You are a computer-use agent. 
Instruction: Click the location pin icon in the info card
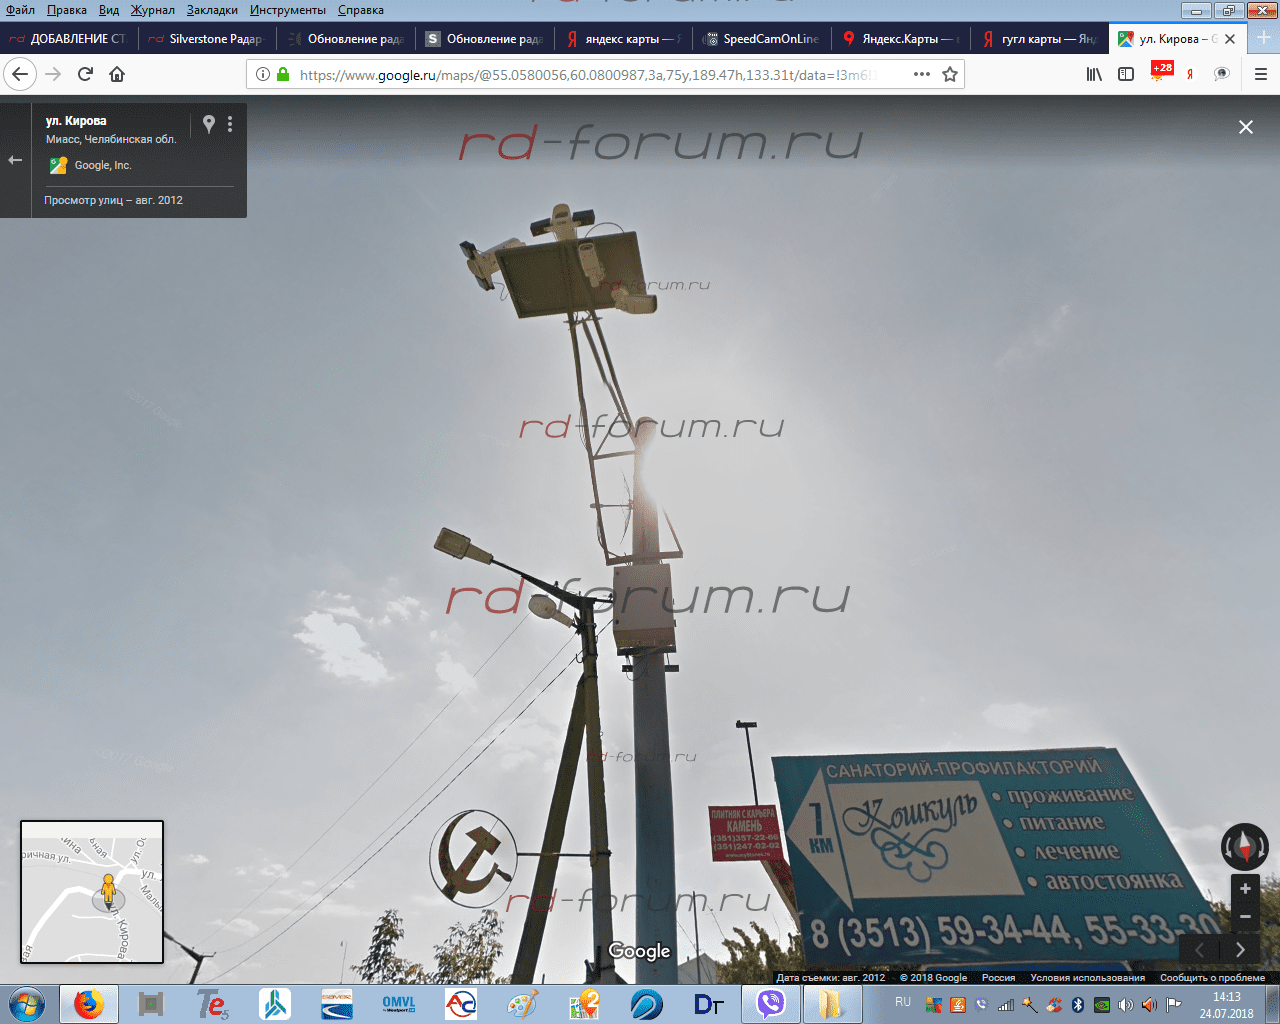click(x=208, y=124)
